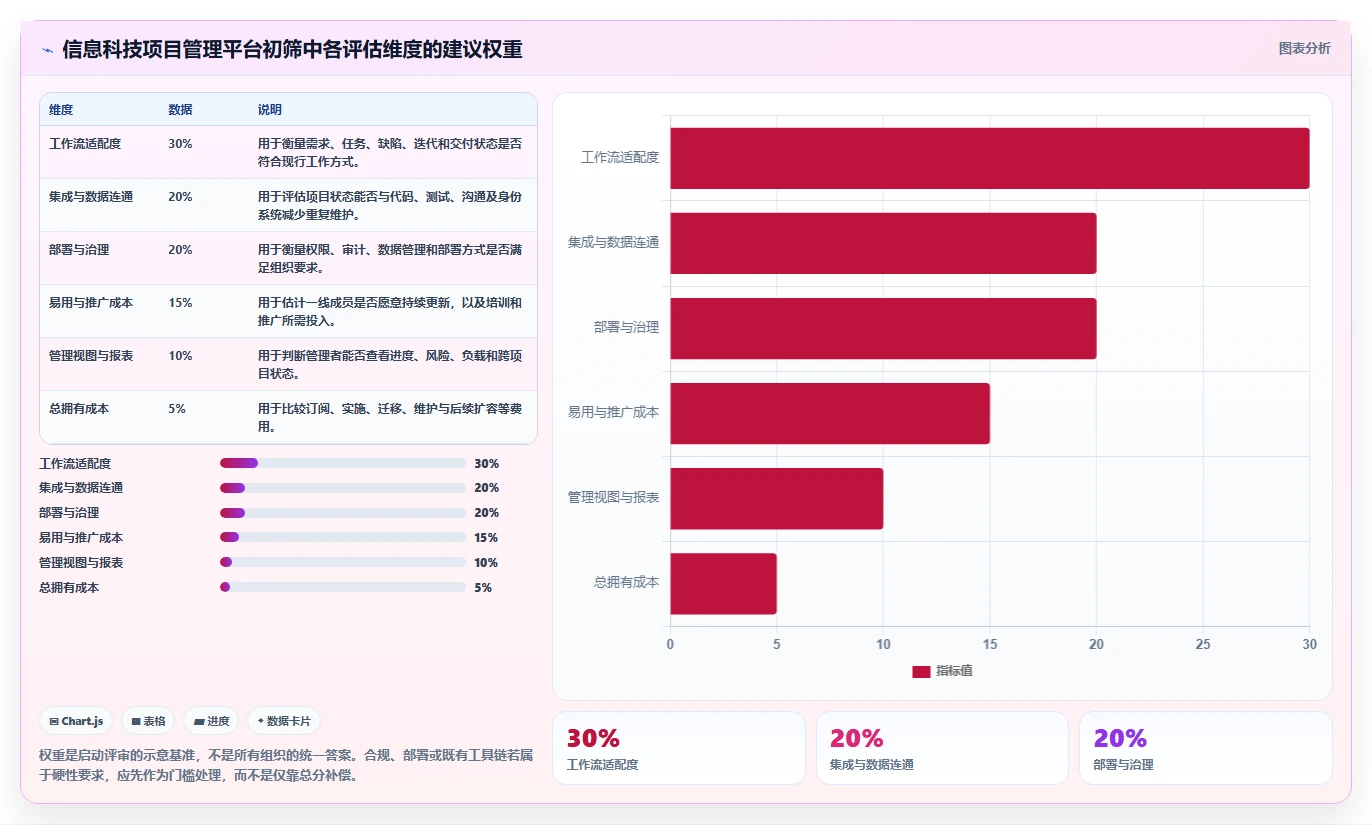Click the 工作流适配度 chart axis label
This screenshot has height=825, width=1372.
tap(620, 158)
